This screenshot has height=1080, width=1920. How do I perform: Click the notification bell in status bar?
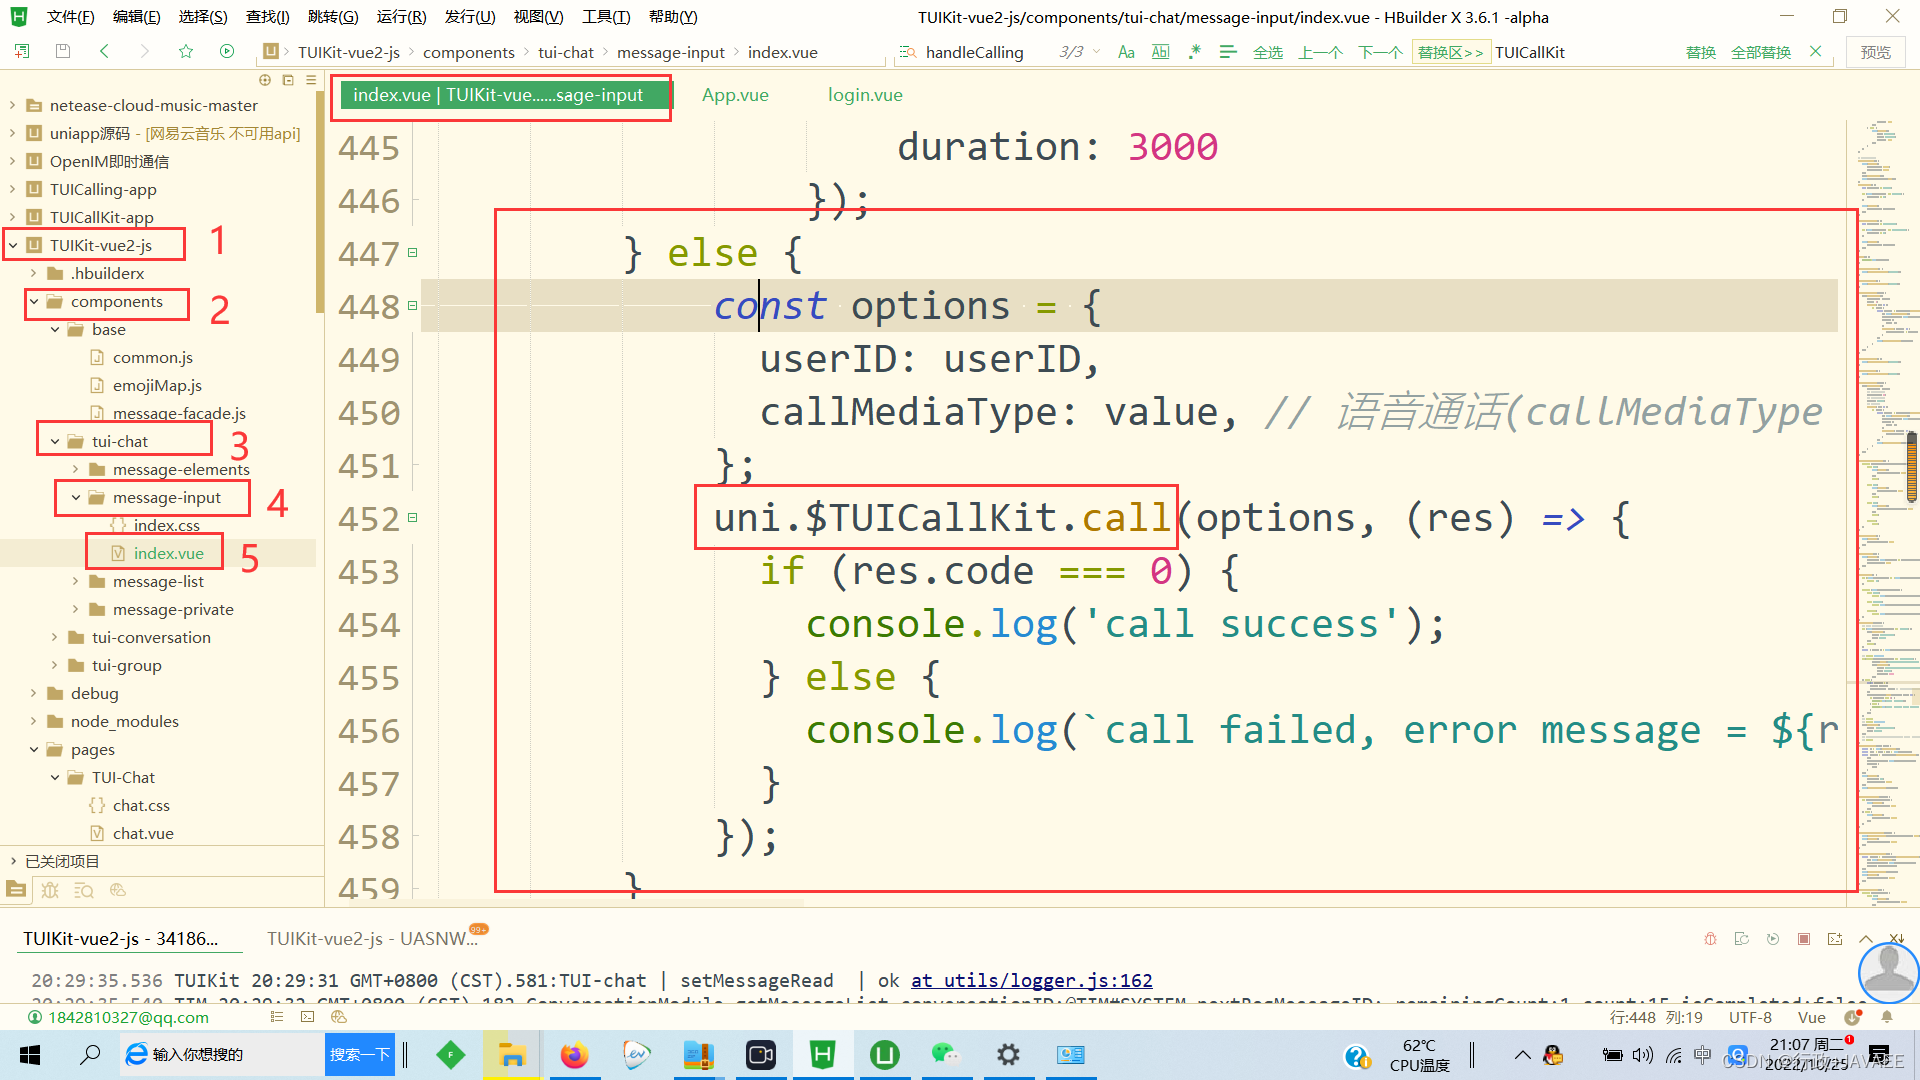[x=1887, y=1017]
